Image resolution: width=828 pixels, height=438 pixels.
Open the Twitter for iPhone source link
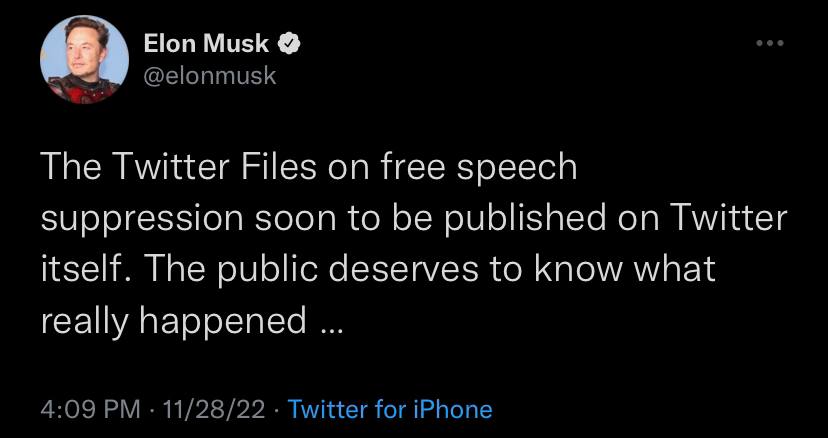click(x=390, y=409)
